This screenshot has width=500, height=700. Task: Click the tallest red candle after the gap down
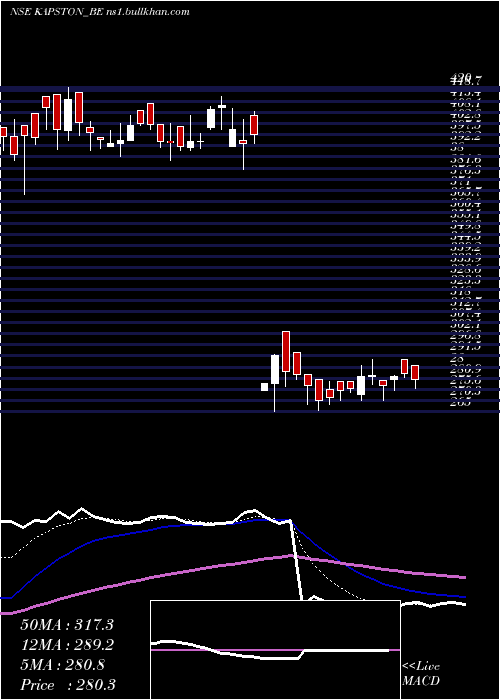tap(286, 351)
